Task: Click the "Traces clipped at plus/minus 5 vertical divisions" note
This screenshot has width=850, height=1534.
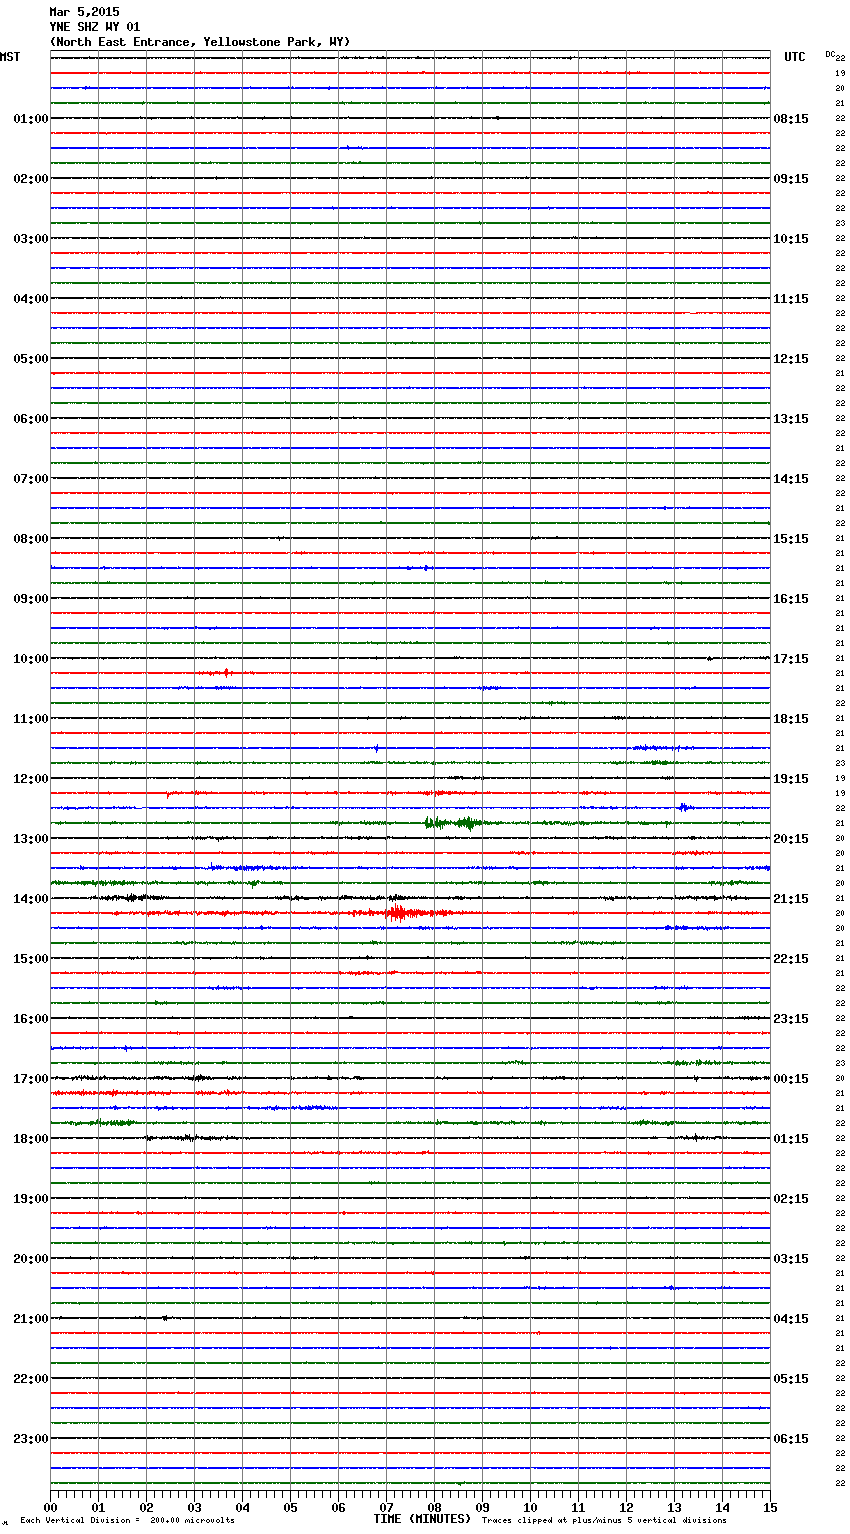Action: 604,1521
